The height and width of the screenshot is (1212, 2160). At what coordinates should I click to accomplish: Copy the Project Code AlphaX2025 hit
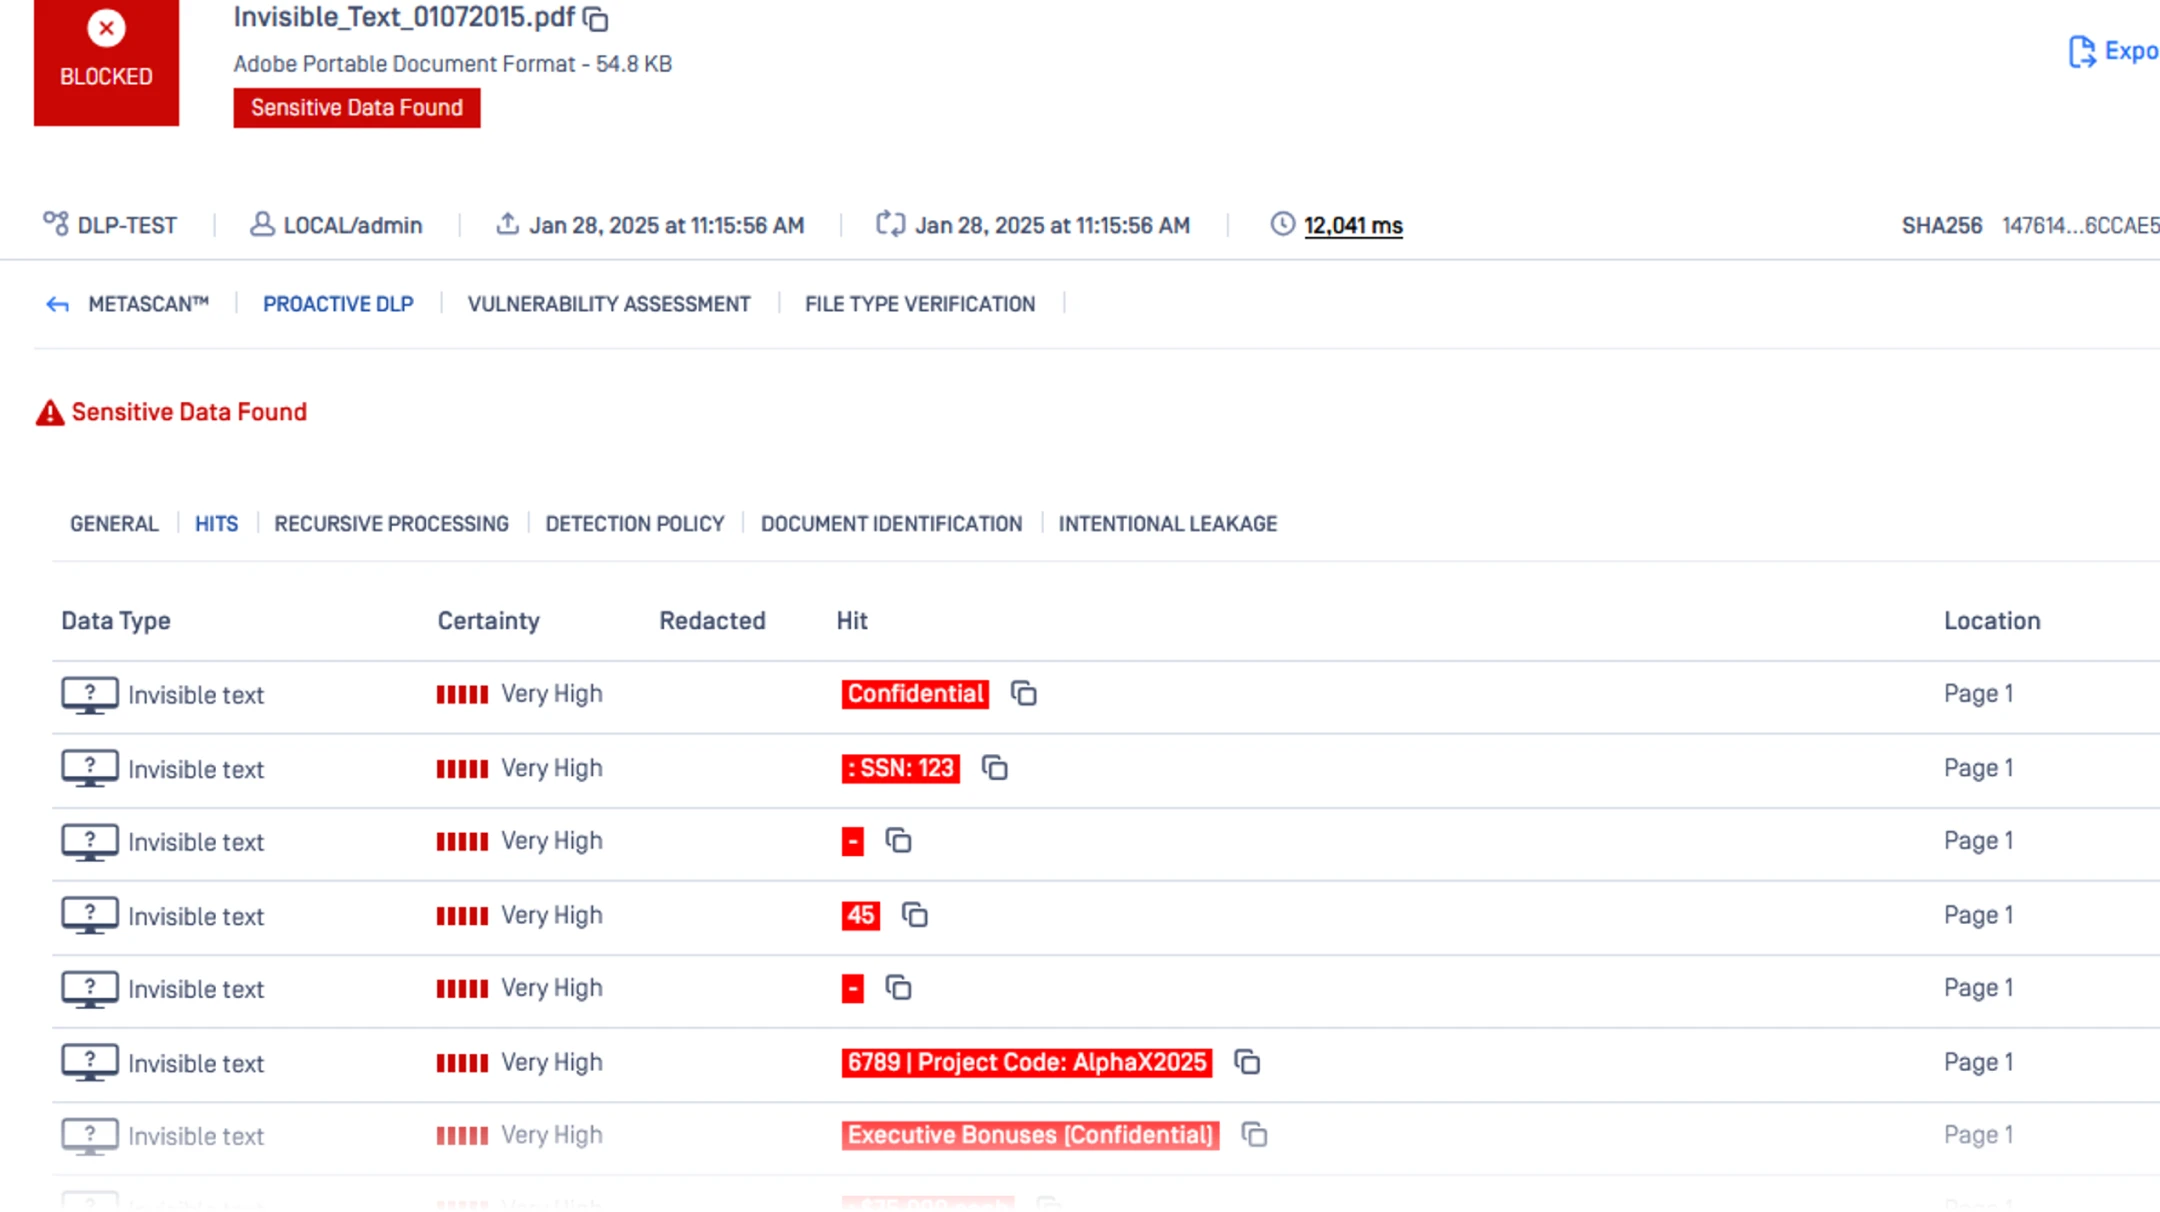[1246, 1062]
